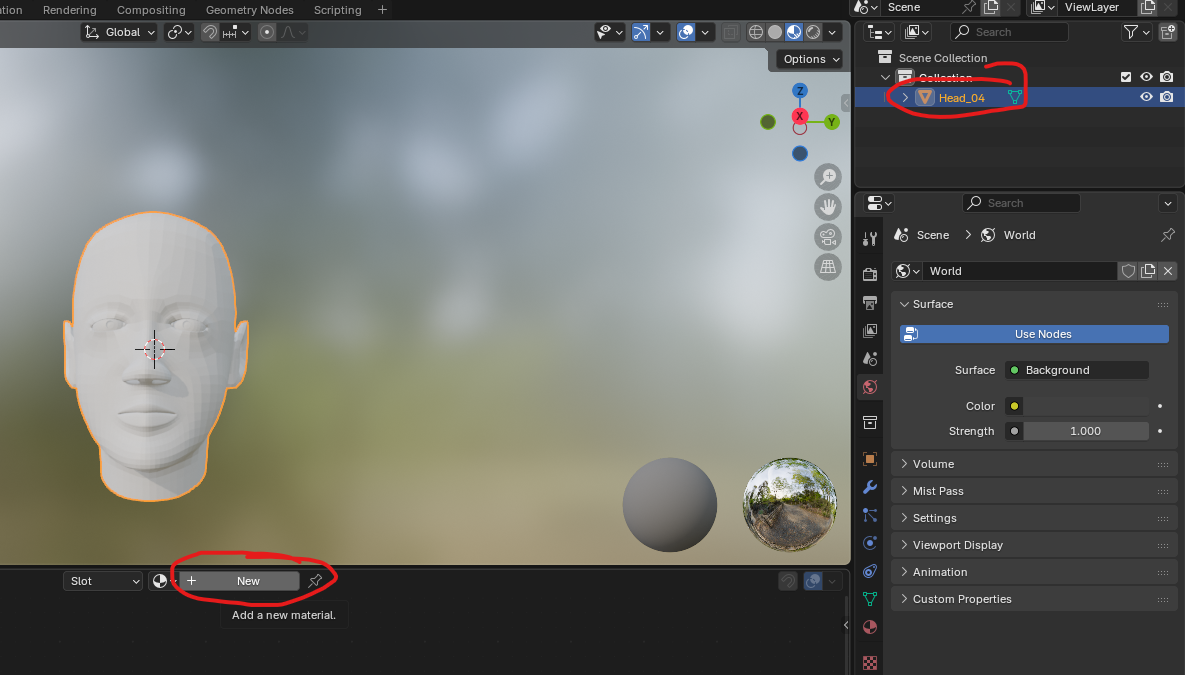Toggle viewport snapping magnet
1185x675 pixels.
209,33
